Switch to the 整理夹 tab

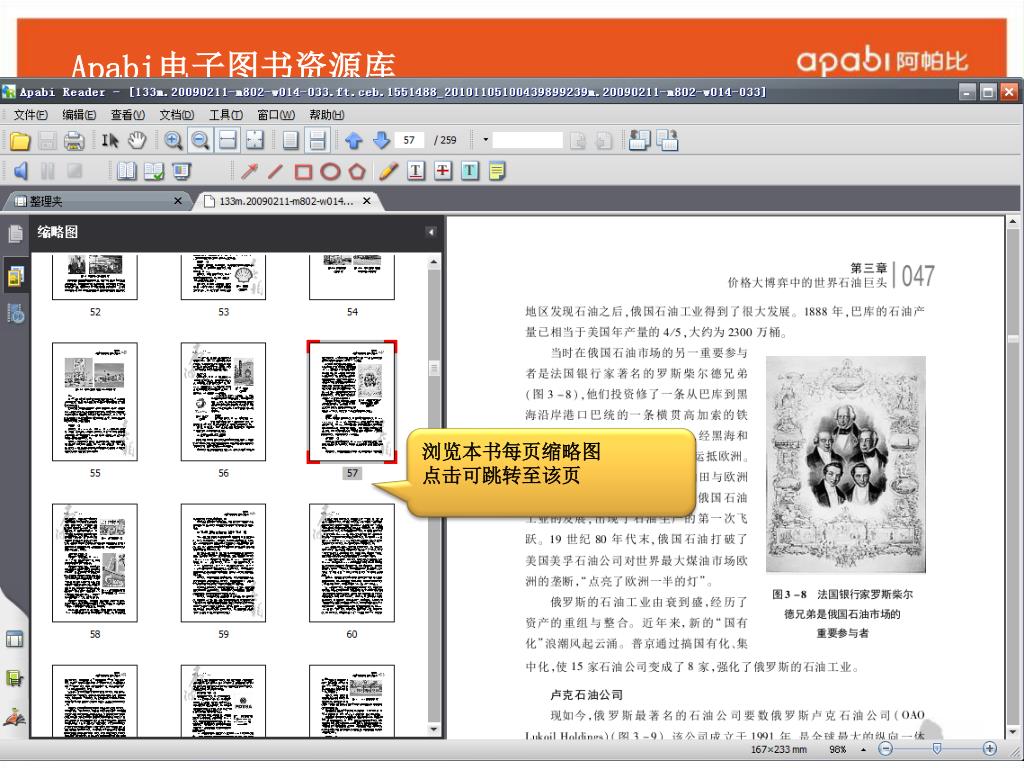[96, 201]
